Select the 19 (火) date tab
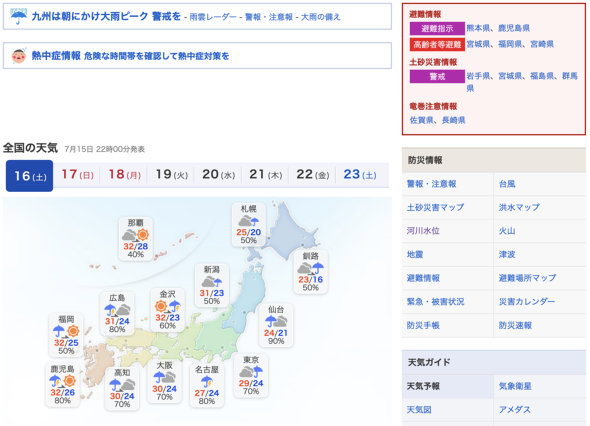The height and width of the screenshot is (426, 590). click(x=171, y=174)
